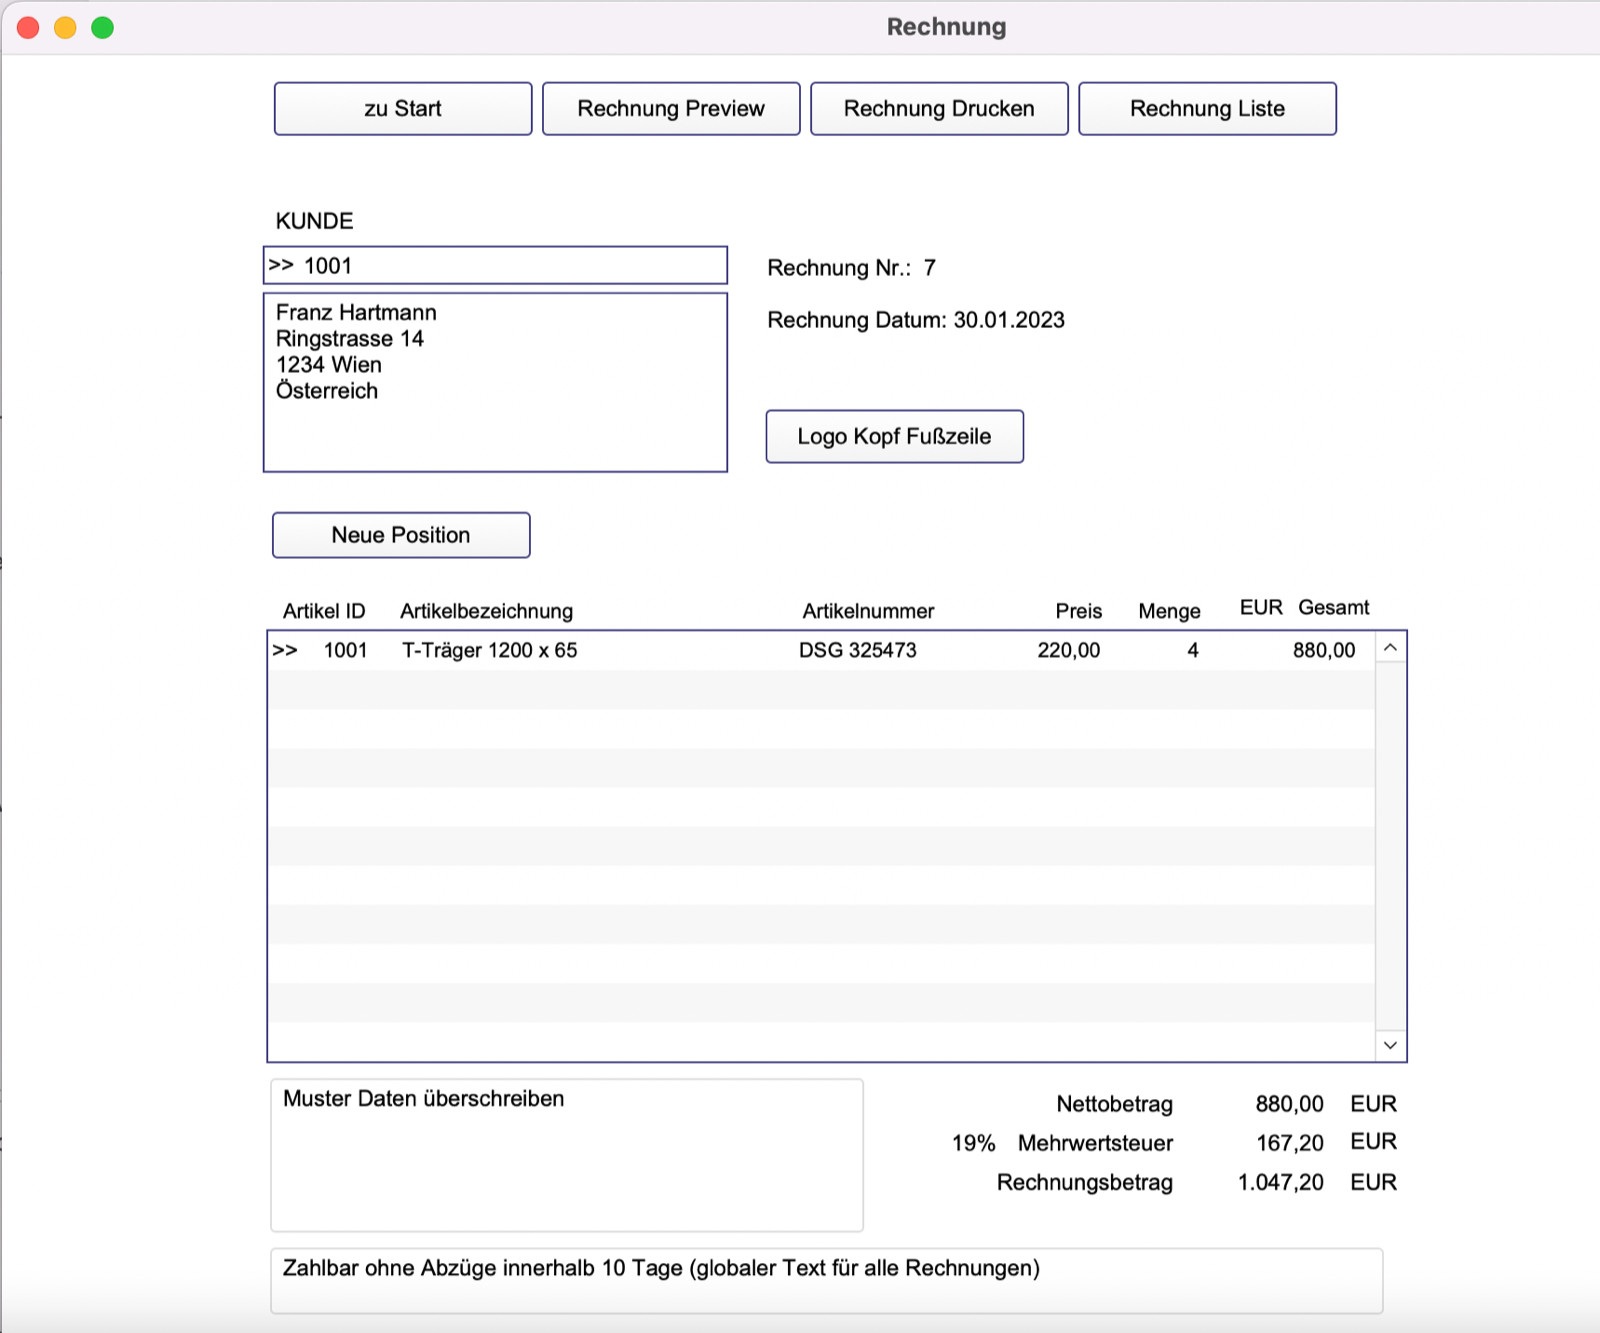
Task: Select Artikel ID 1001 in positions row
Action: [346, 651]
